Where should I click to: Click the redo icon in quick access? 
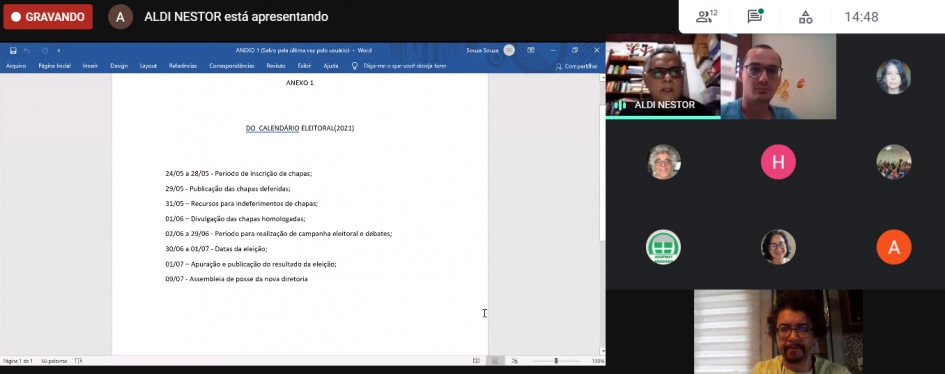[45, 51]
